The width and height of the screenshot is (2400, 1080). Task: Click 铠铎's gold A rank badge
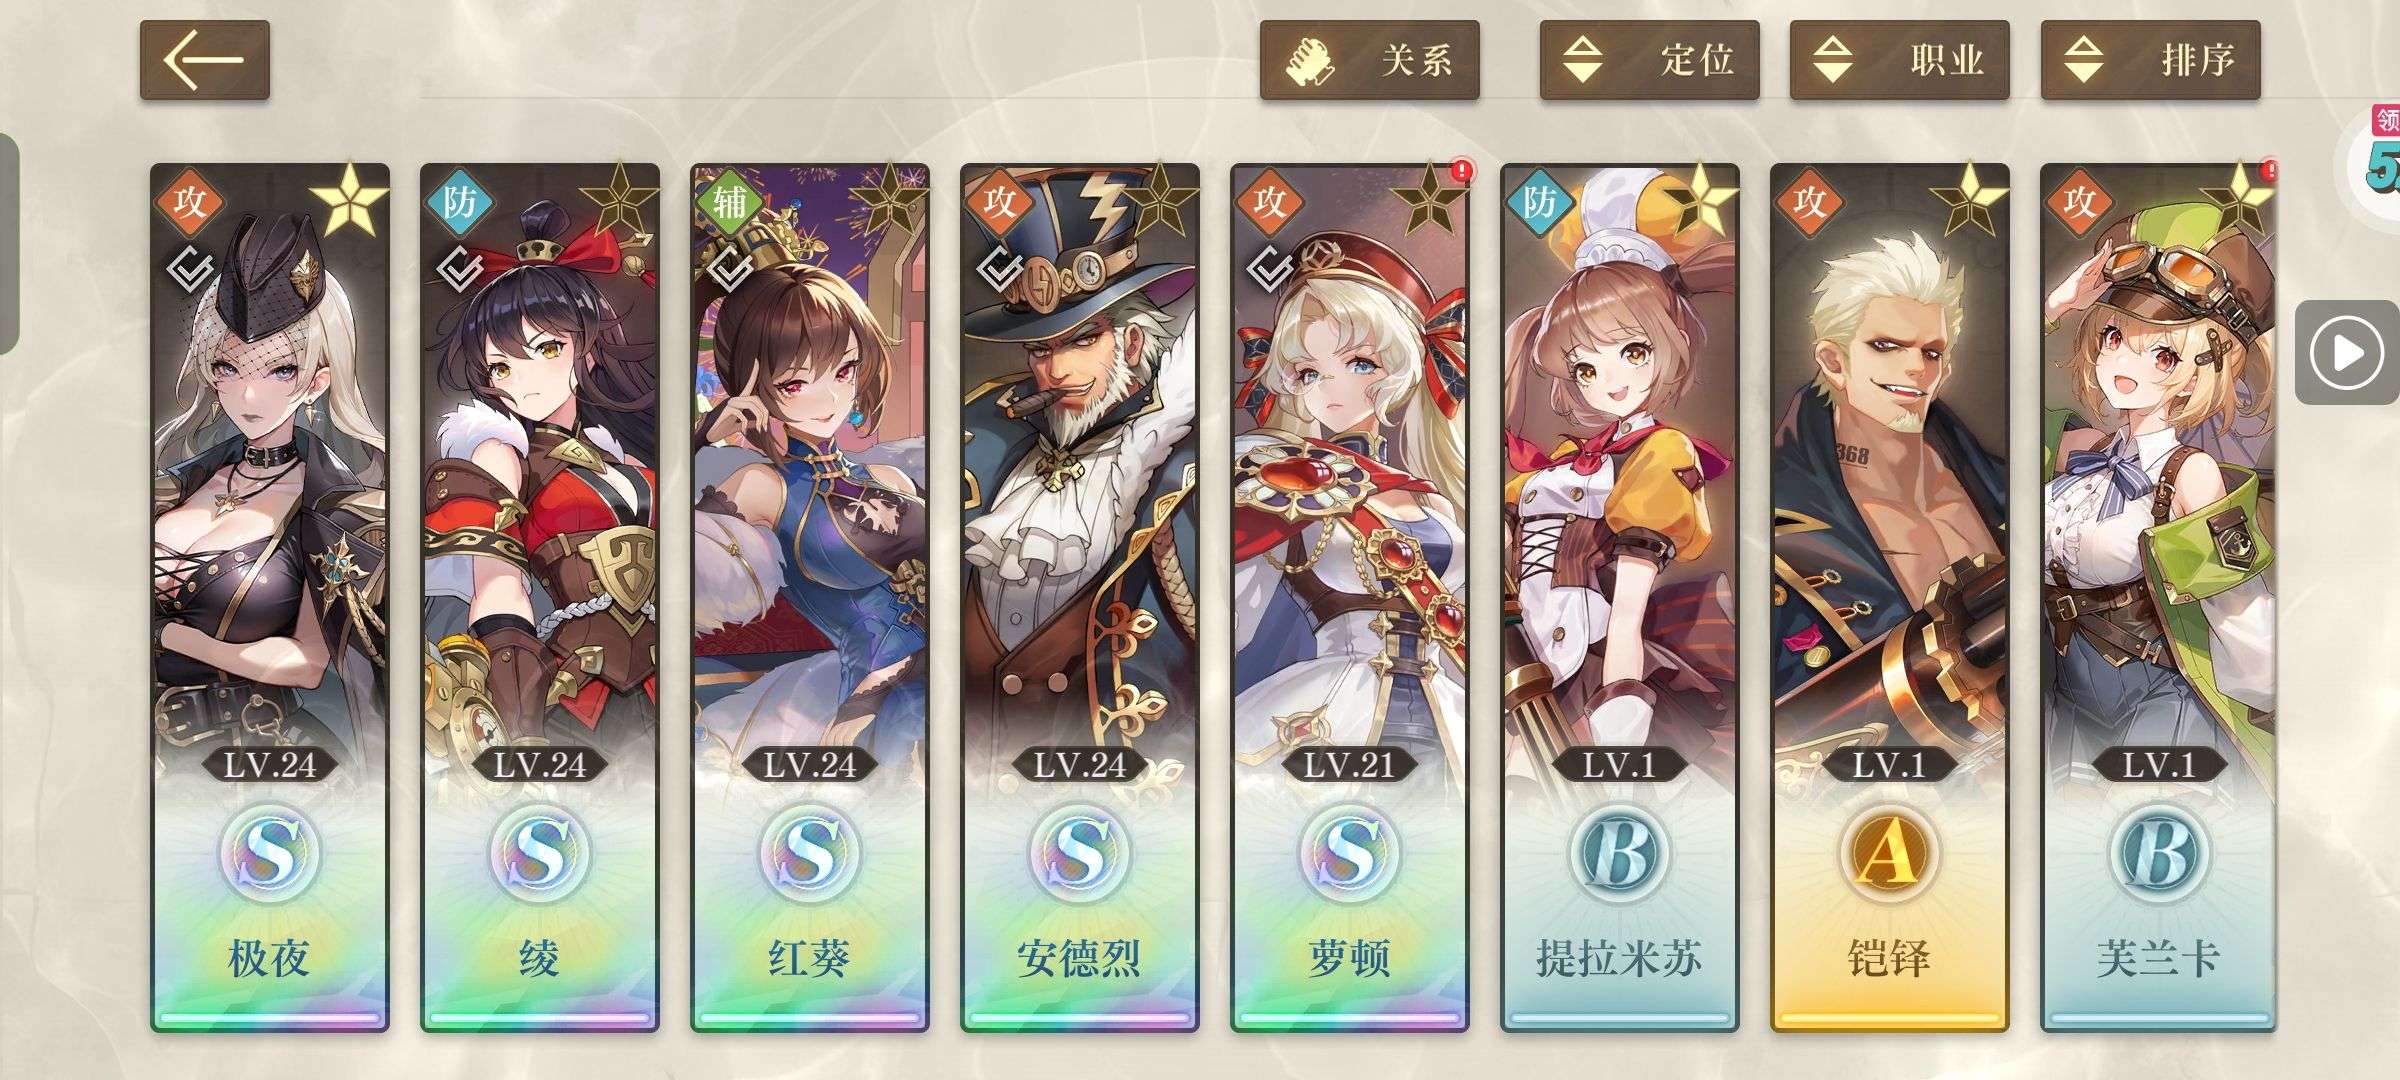[1889, 853]
